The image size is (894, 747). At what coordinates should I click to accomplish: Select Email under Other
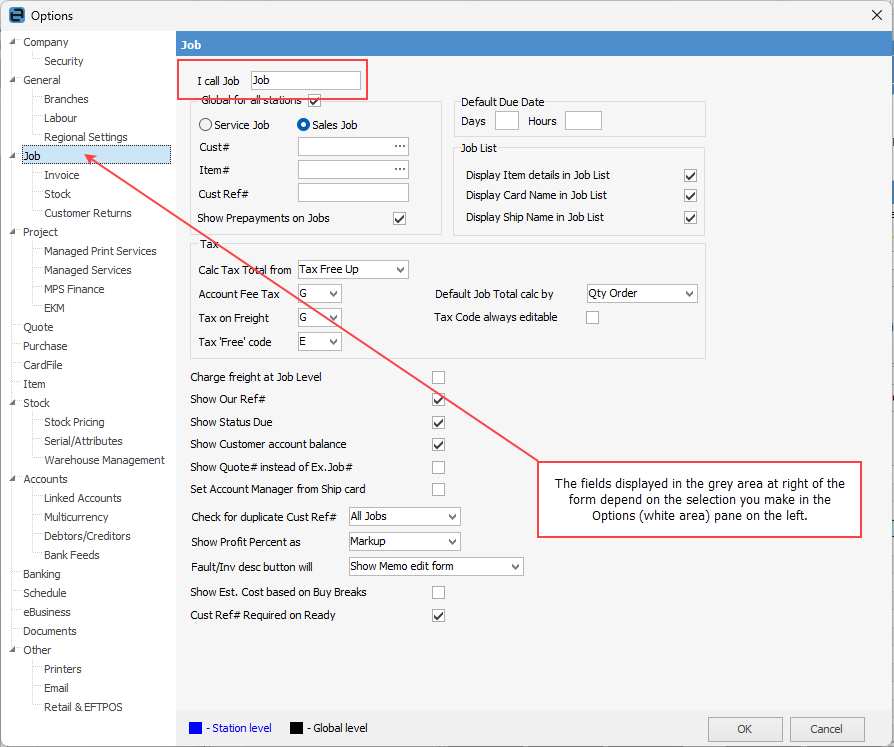tap(56, 688)
